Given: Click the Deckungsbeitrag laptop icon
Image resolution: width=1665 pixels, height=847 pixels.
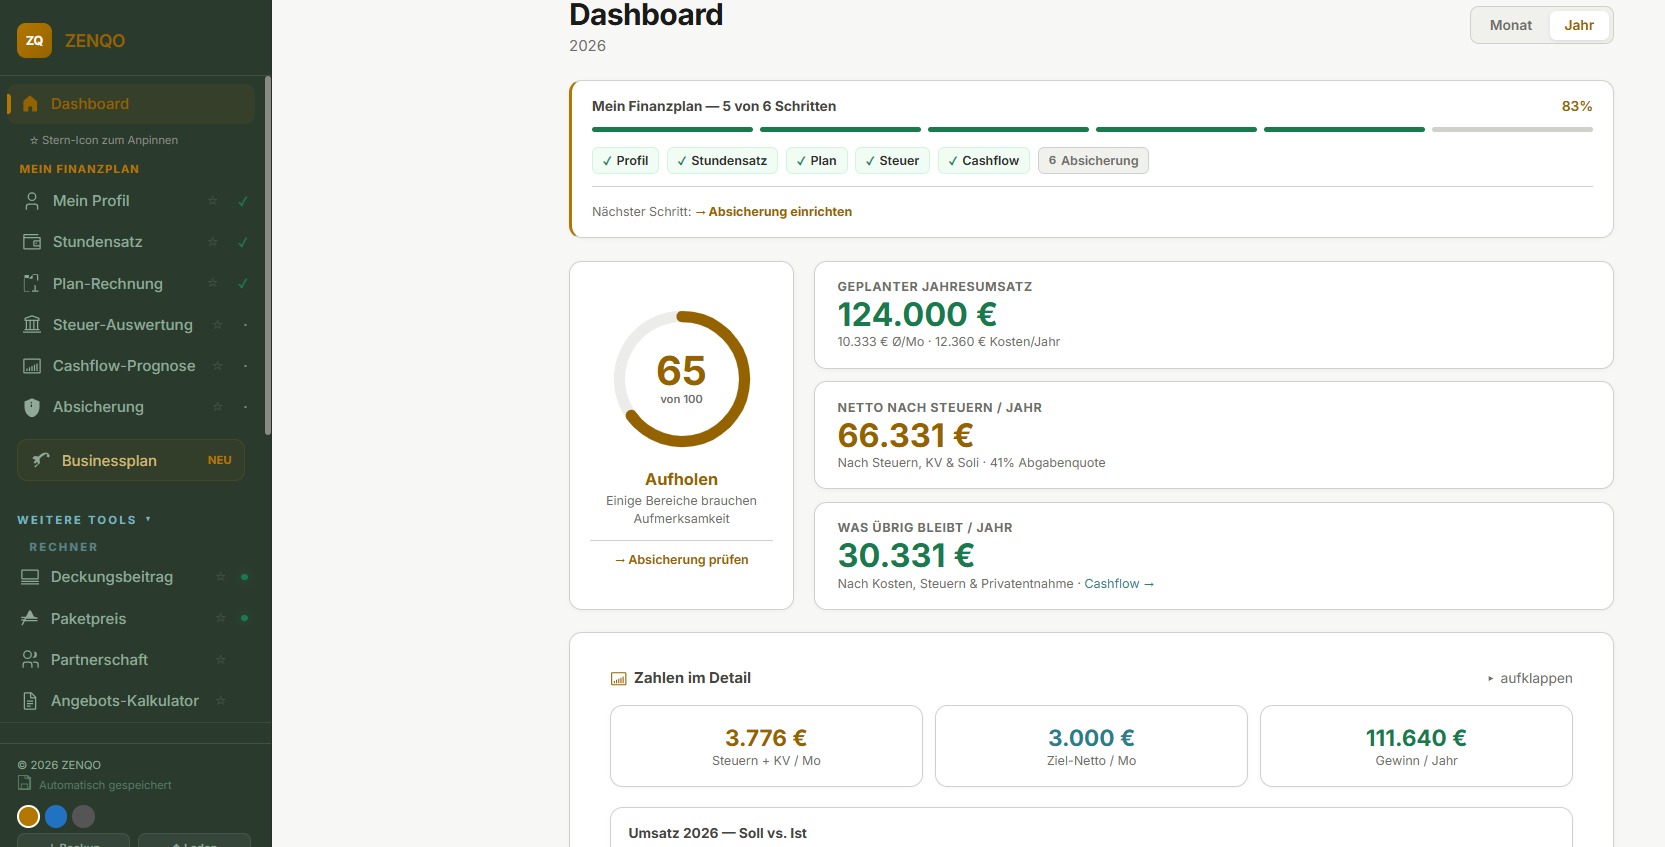Looking at the screenshot, I should pyautogui.click(x=30, y=577).
